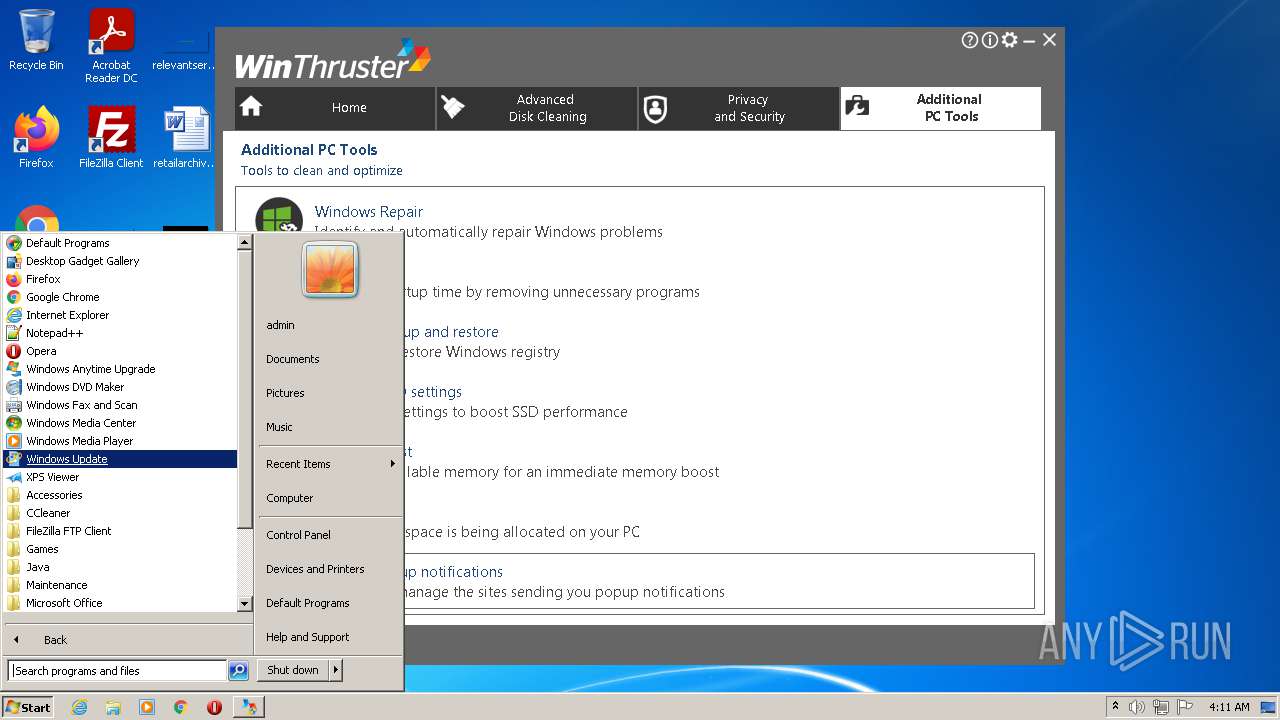
Task: Expand the Maintenance folder
Action: pyautogui.click(x=120, y=585)
